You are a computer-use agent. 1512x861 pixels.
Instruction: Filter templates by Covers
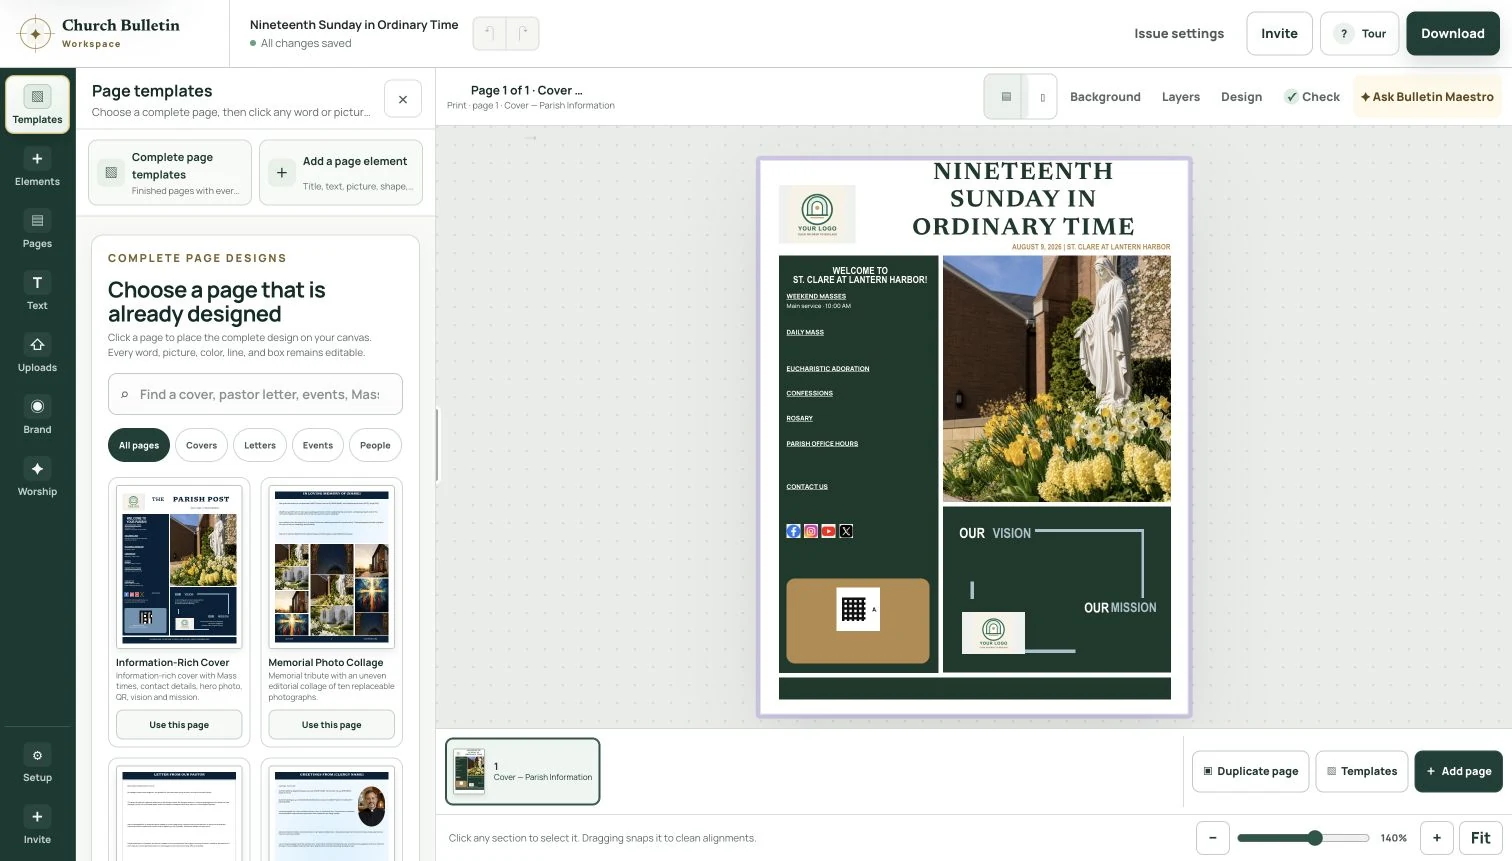[201, 445]
